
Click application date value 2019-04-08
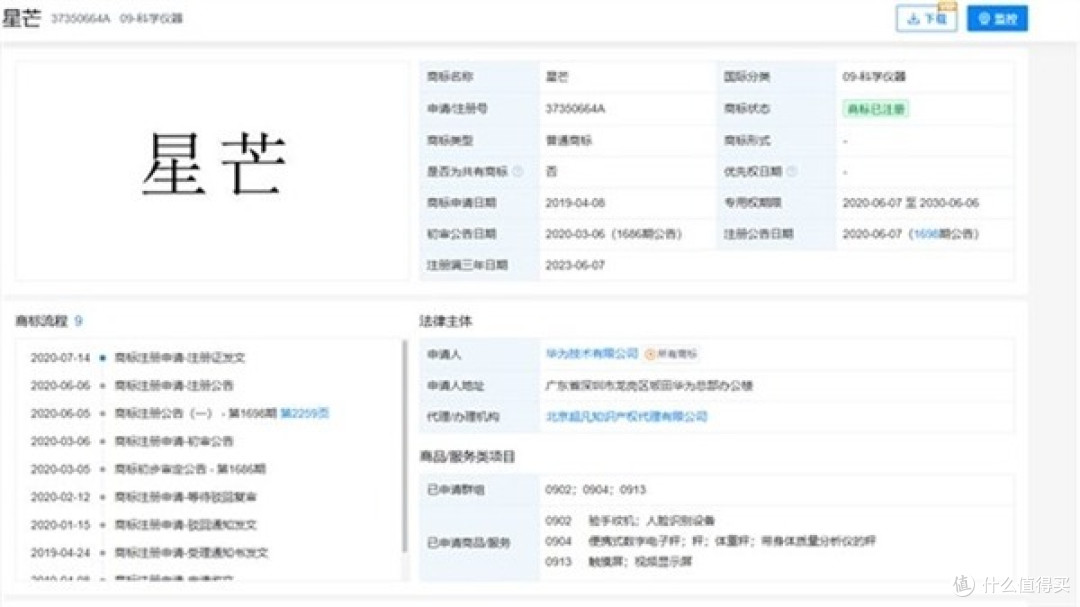coord(575,203)
